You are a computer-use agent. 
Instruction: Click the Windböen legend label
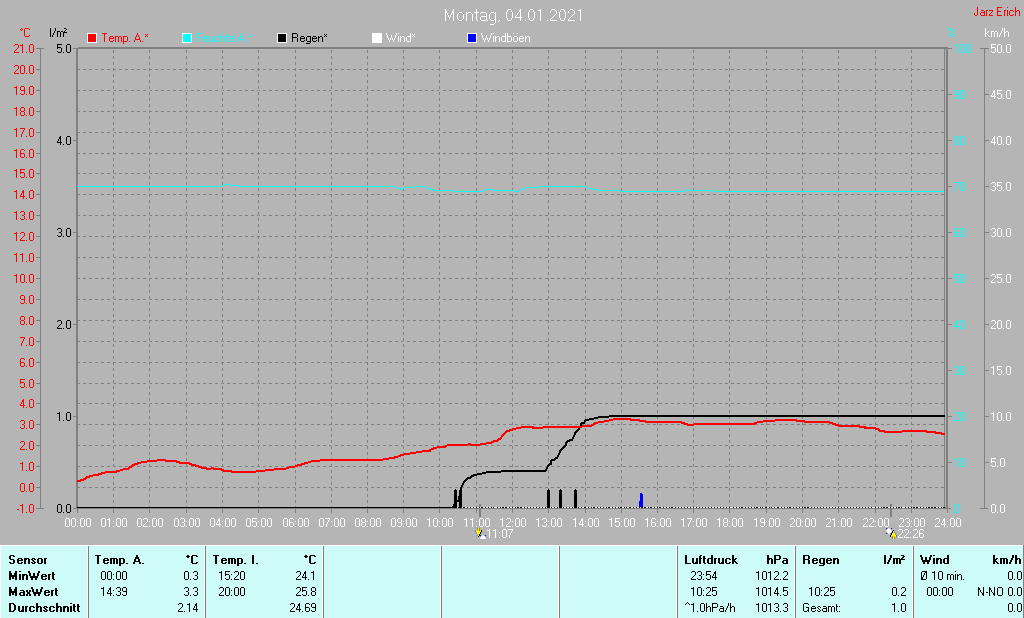click(x=505, y=38)
